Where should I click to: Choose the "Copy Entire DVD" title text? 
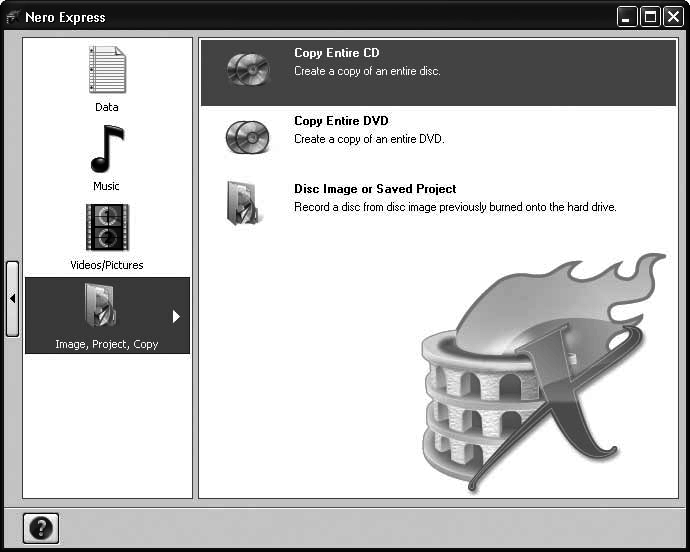point(341,121)
